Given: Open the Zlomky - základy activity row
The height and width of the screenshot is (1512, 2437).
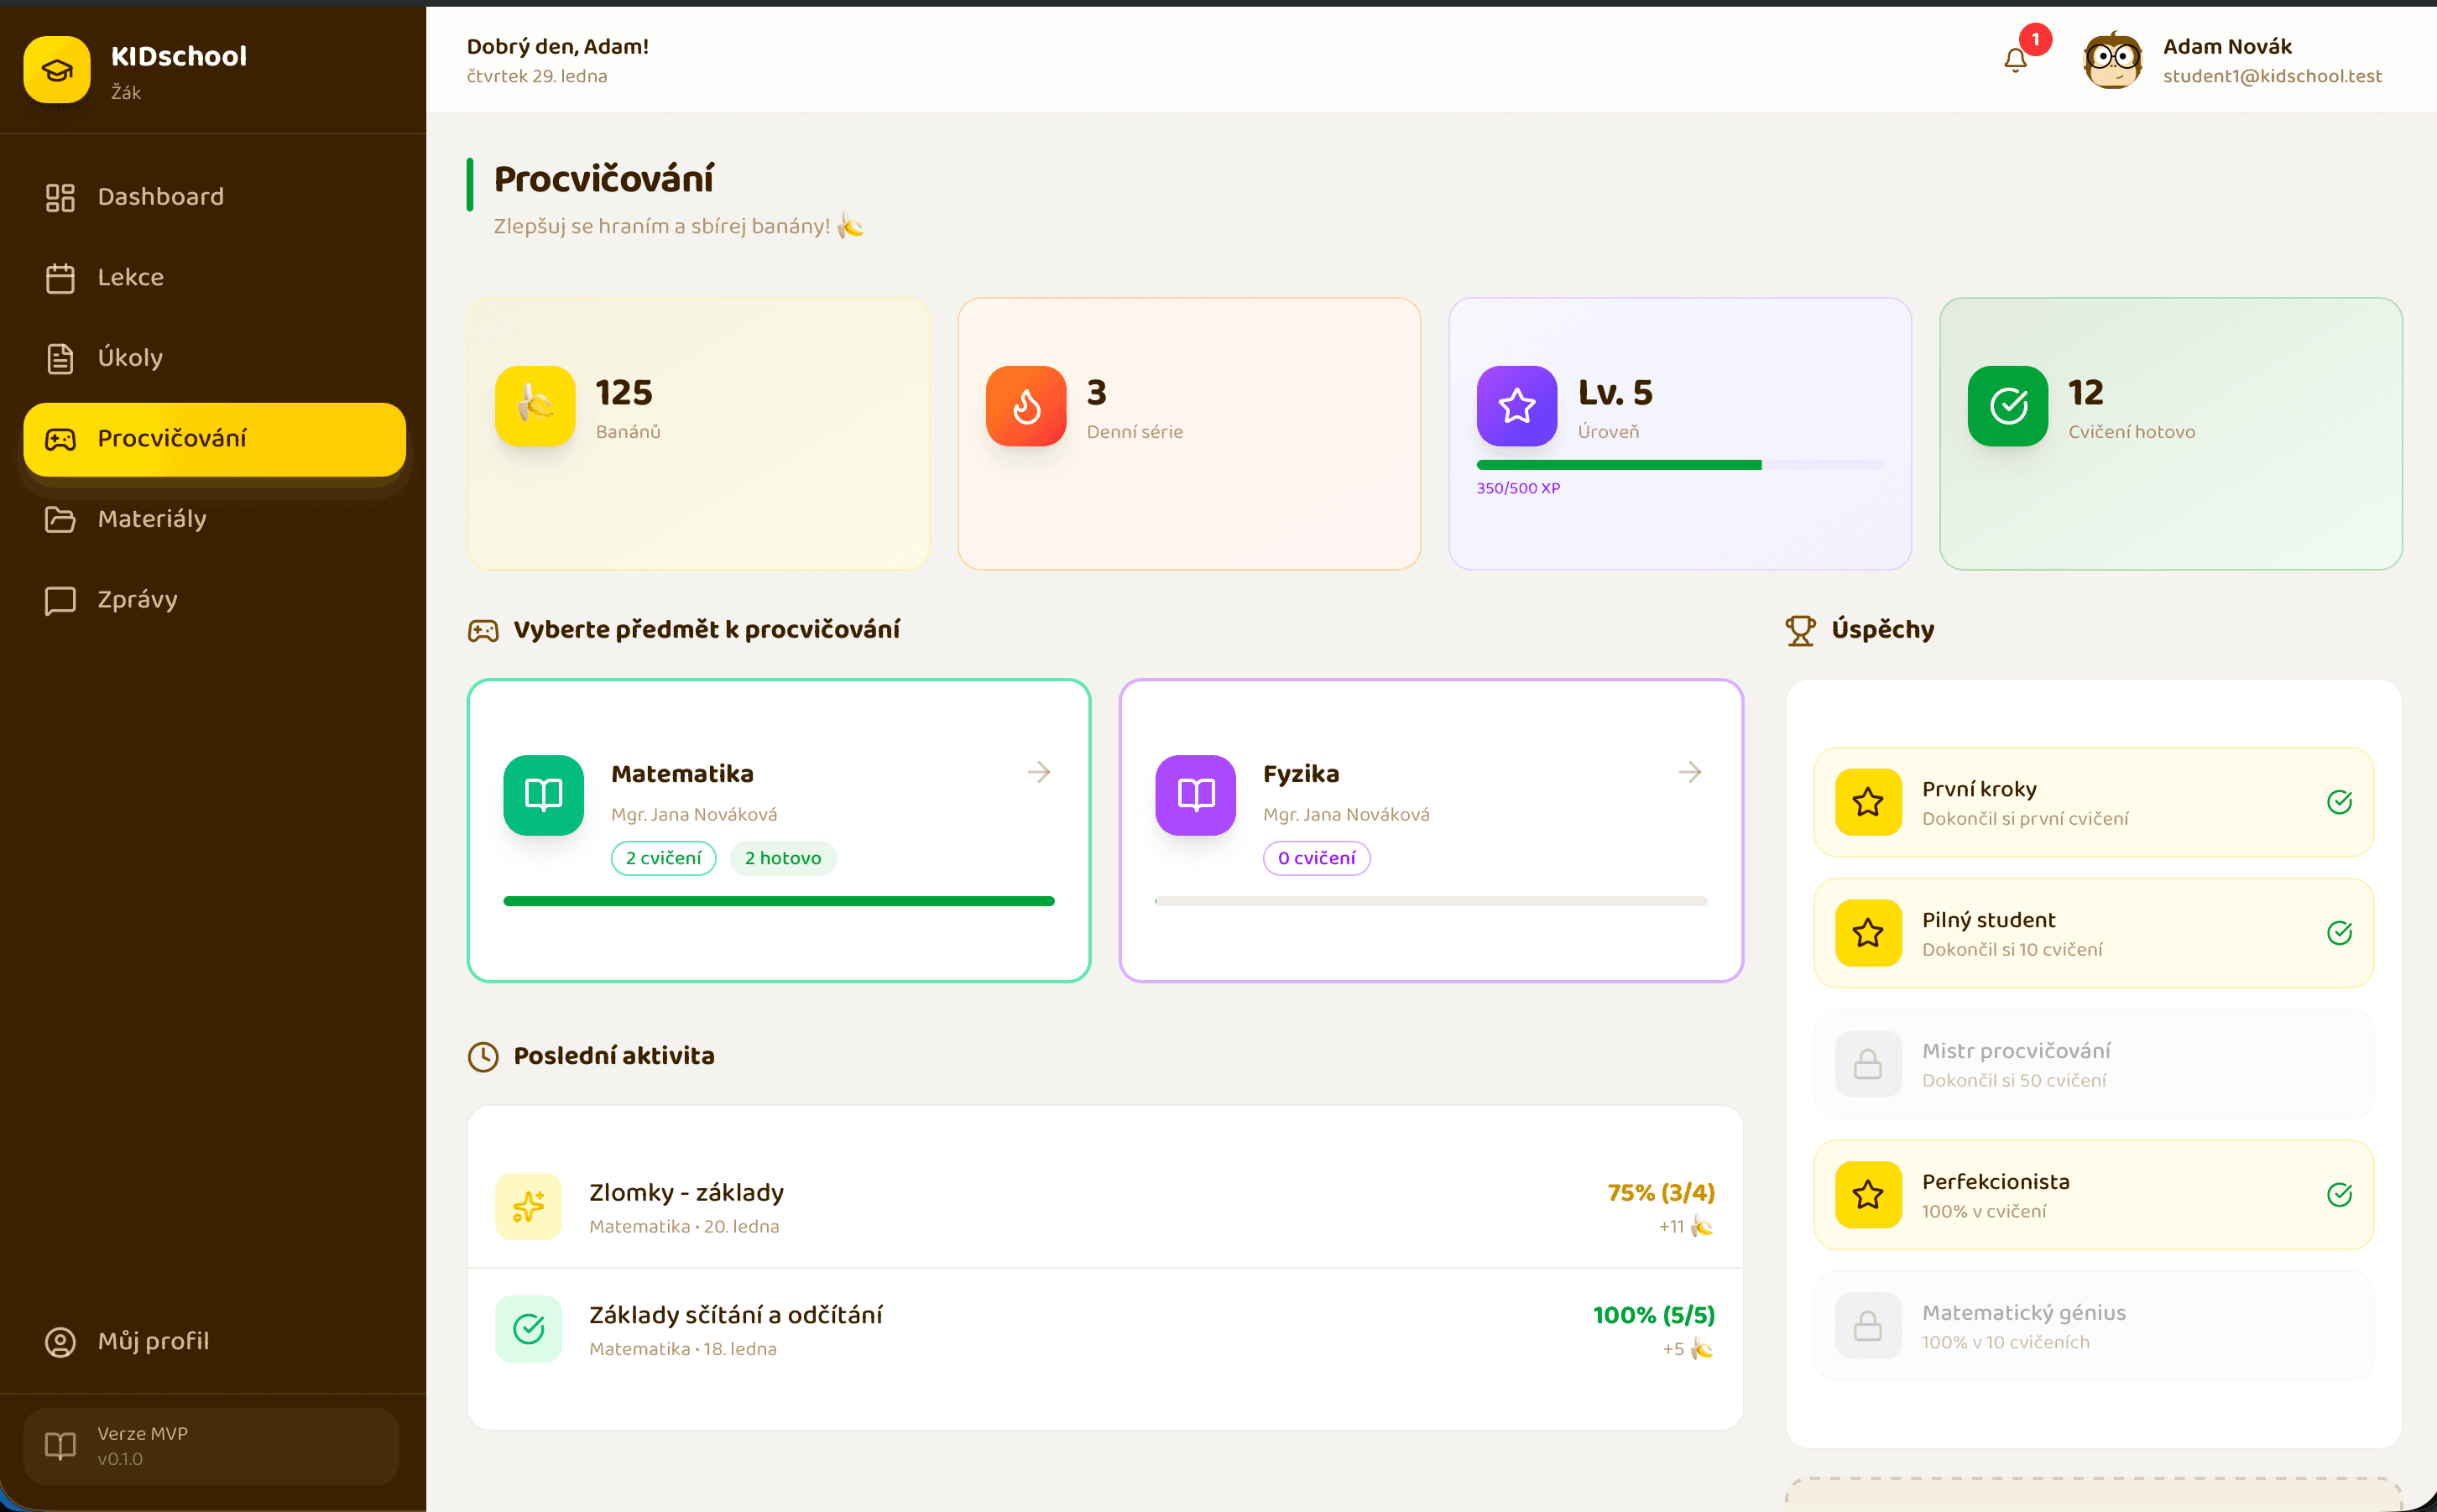Looking at the screenshot, I should (x=1104, y=1207).
